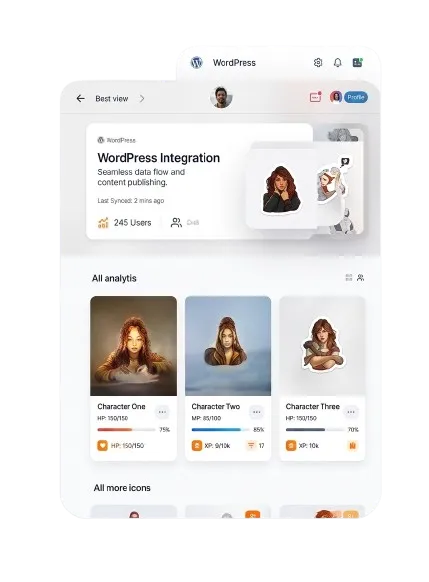Click the orange heart icon on Character One
The height and width of the screenshot is (582, 429).
pos(102,445)
